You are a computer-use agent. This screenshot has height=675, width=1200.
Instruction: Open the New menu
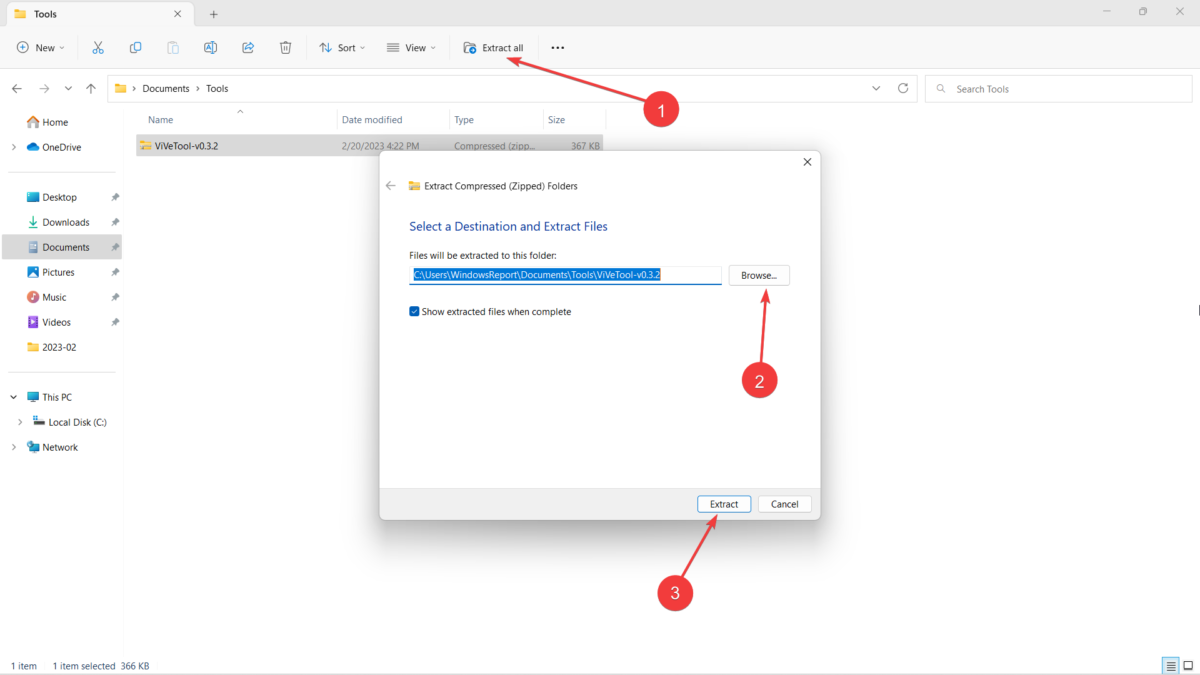click(x=40, y=47)
